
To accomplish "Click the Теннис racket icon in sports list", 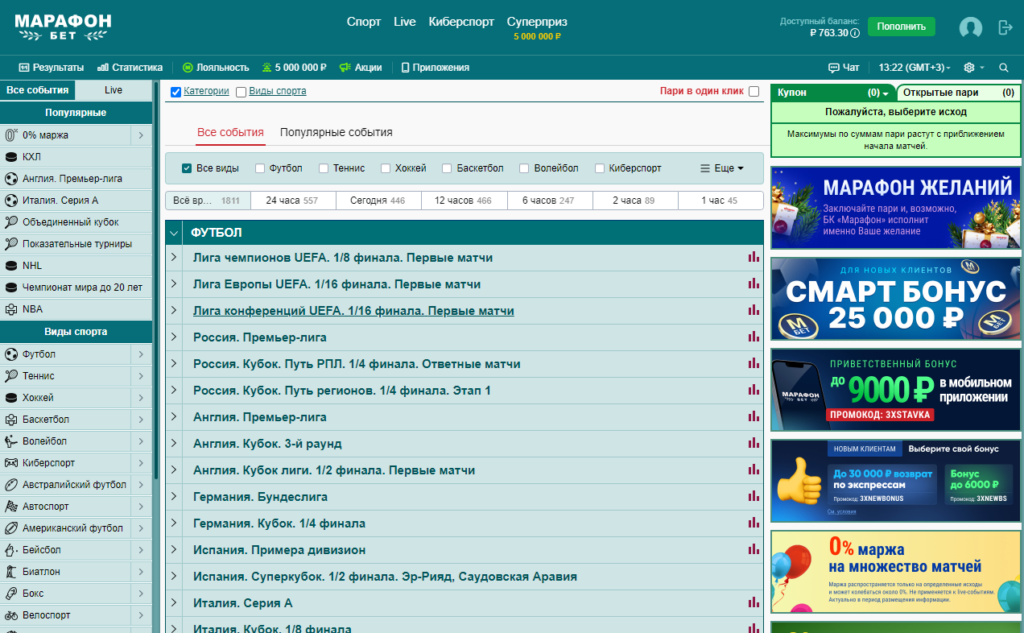I will (x=11, y=376).
